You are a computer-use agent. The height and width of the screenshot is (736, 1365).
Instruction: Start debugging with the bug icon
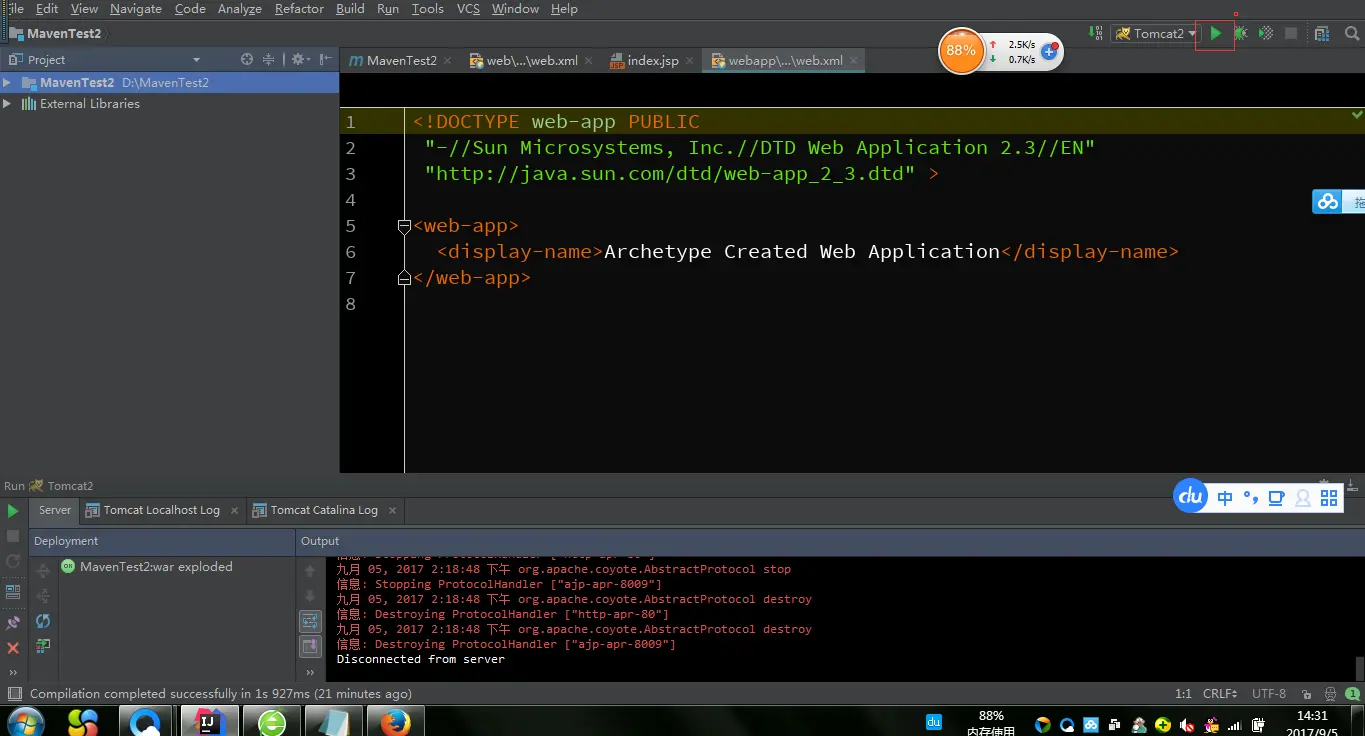1241,33
